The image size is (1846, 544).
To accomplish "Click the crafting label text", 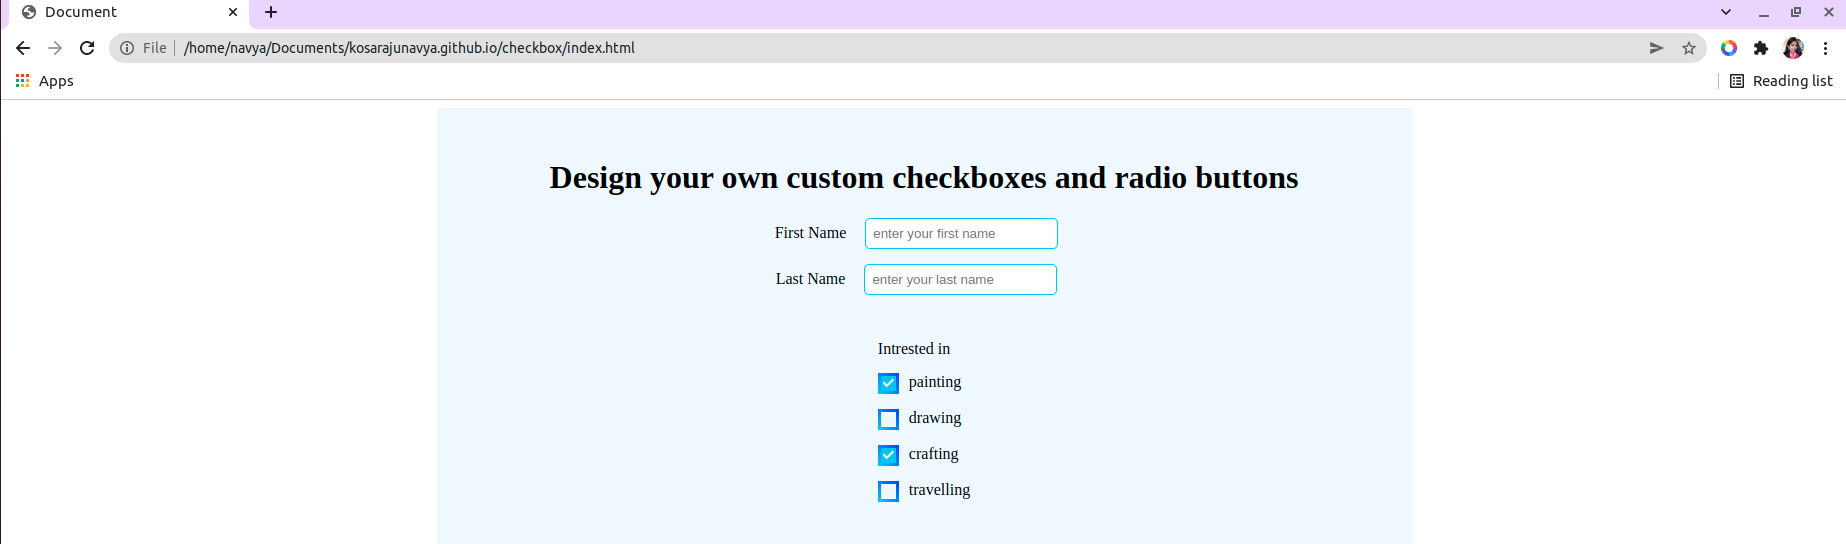I will click(x=933, y=454).
